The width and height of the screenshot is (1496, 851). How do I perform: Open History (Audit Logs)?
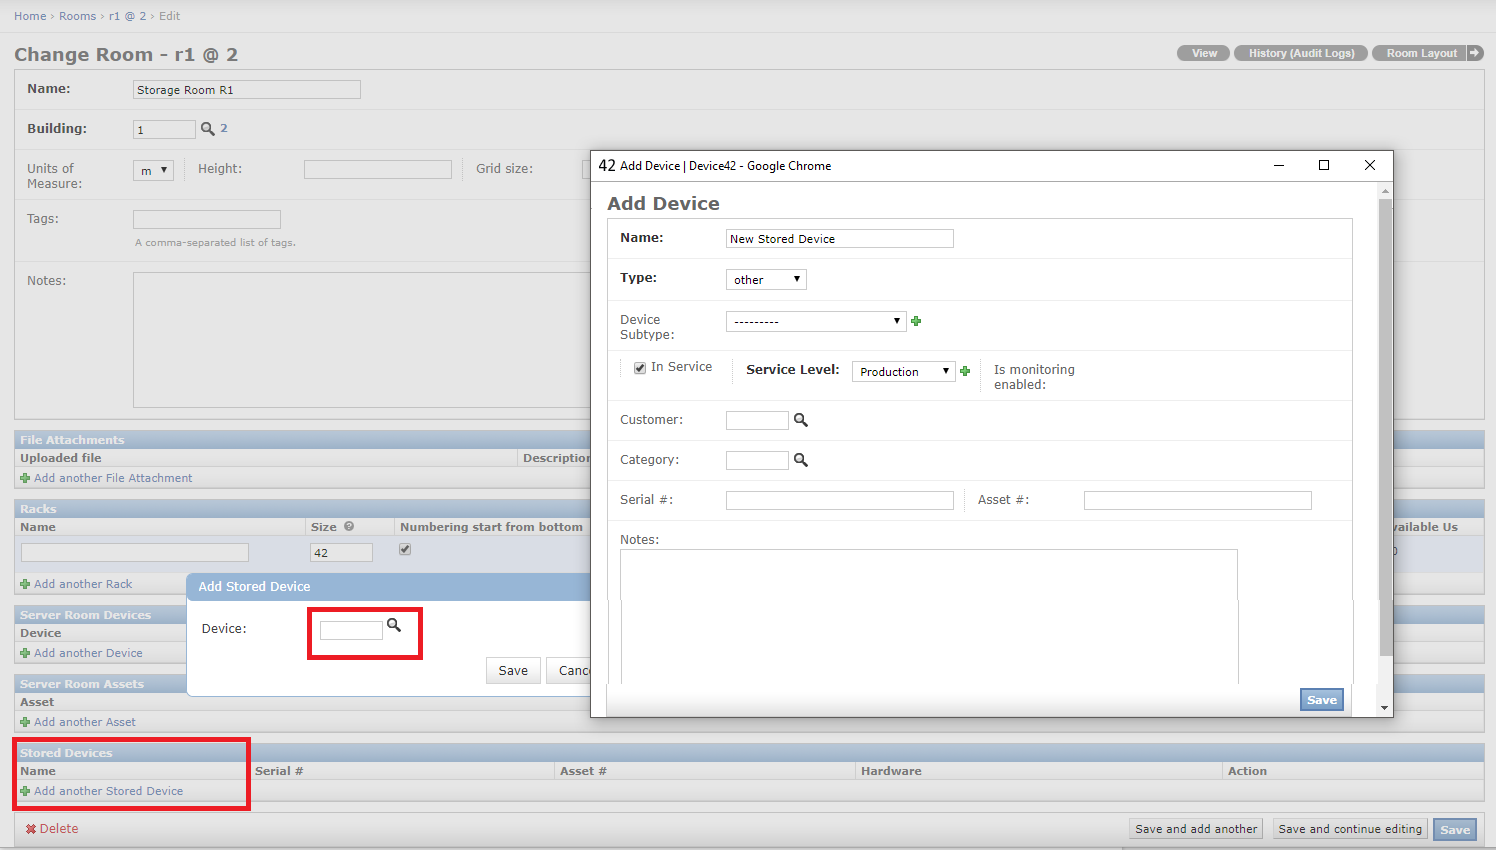pyautogui.click(x=1300, y=53)
